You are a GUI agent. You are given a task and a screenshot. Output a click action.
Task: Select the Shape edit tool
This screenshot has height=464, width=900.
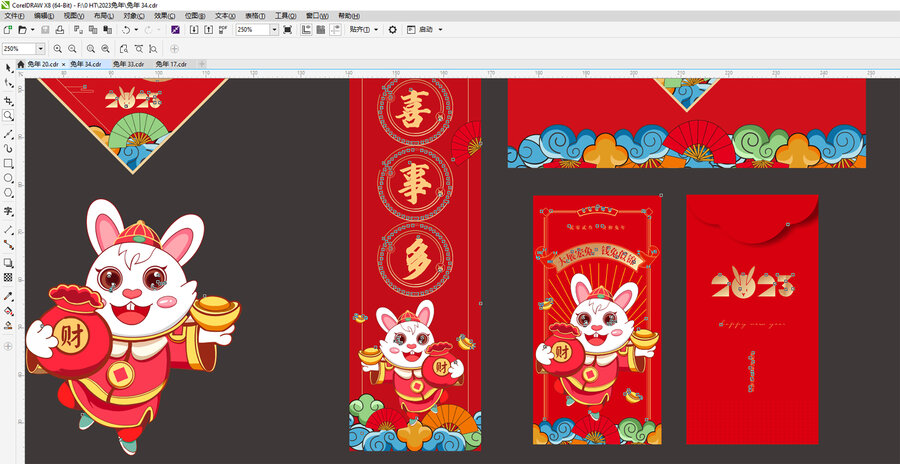(x=8, y=84)
